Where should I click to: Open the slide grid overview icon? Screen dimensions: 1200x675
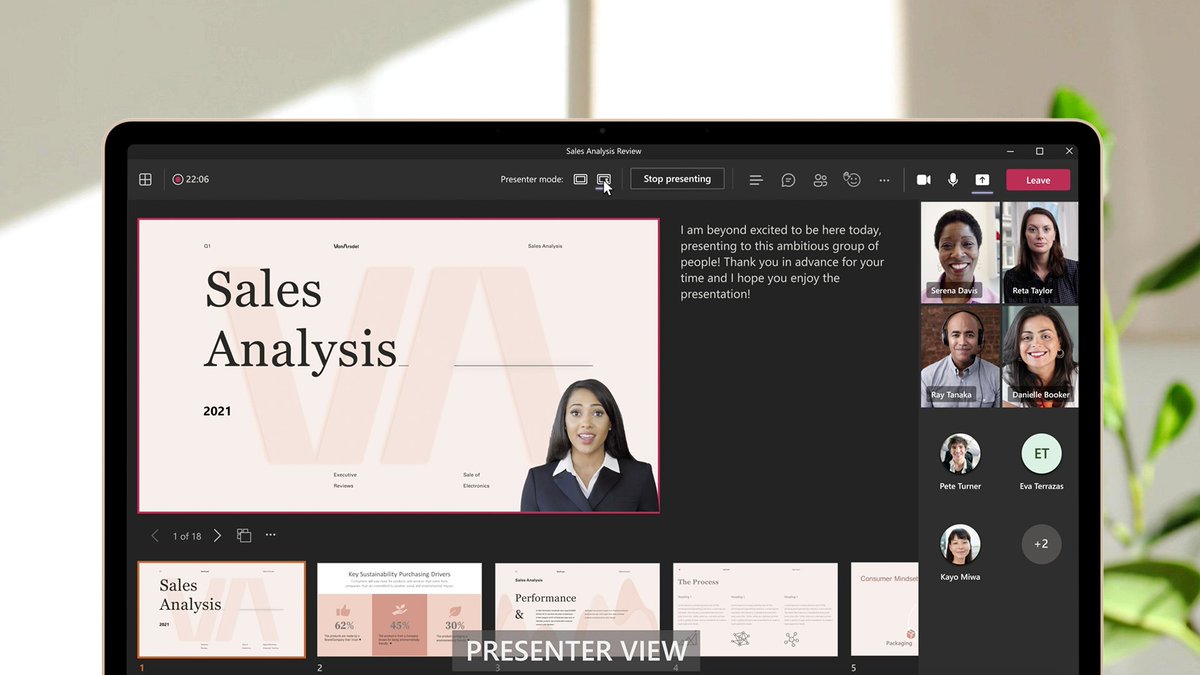pyautogui.click(x=244, y=535)
